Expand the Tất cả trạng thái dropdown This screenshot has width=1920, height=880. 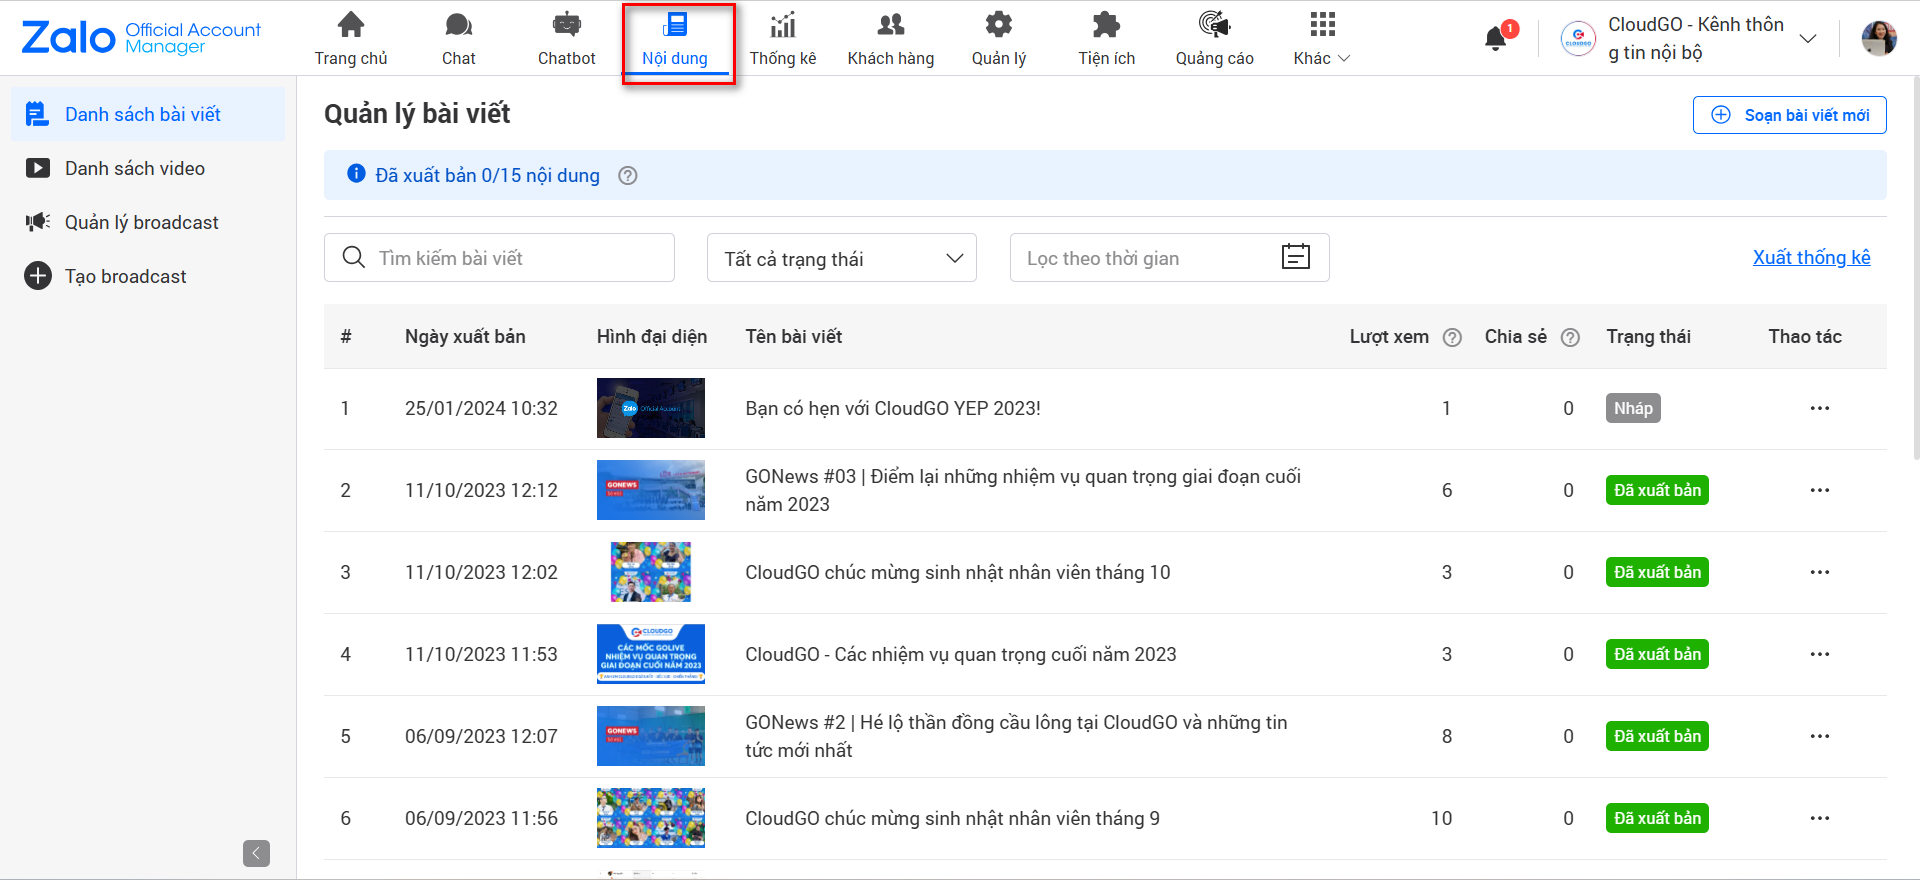click(x=842, y=258)
